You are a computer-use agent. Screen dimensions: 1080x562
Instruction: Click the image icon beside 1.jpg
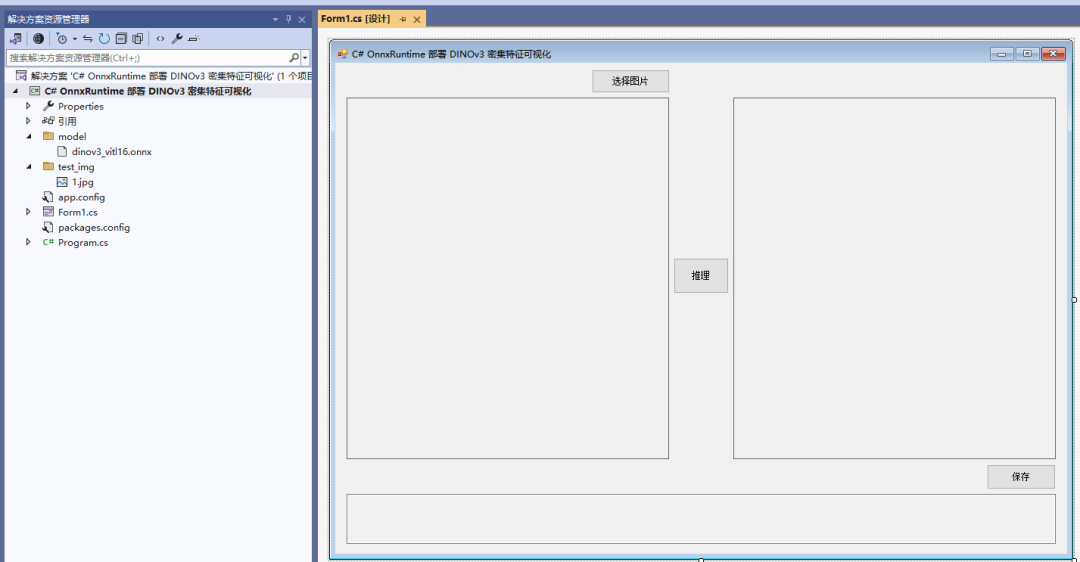point(62,182)
